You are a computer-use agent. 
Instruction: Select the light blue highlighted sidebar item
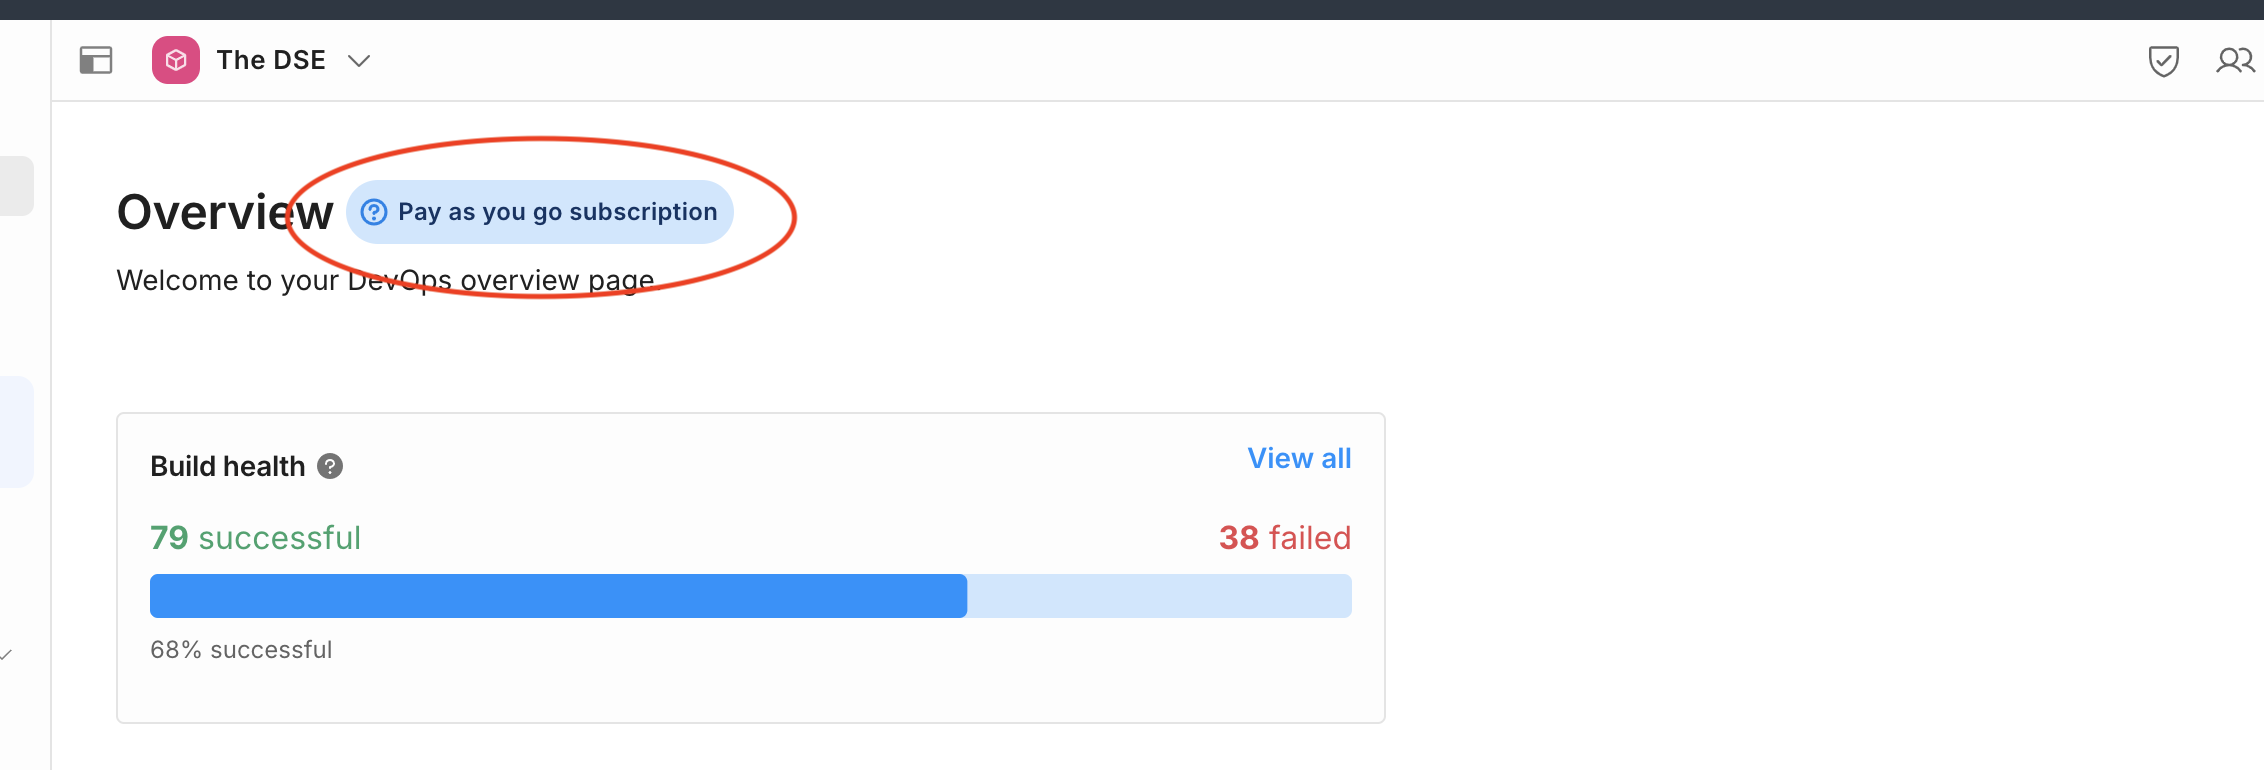16,432
